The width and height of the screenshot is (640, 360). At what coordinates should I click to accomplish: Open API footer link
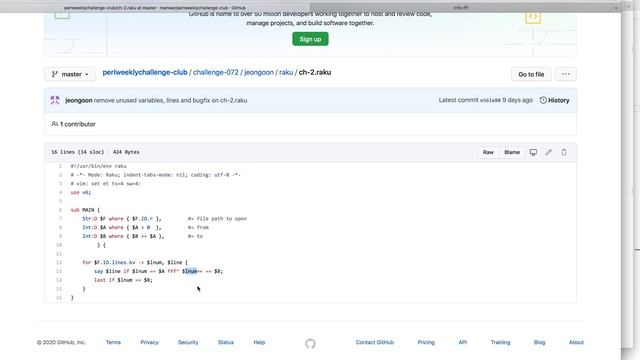pos(462,342)
